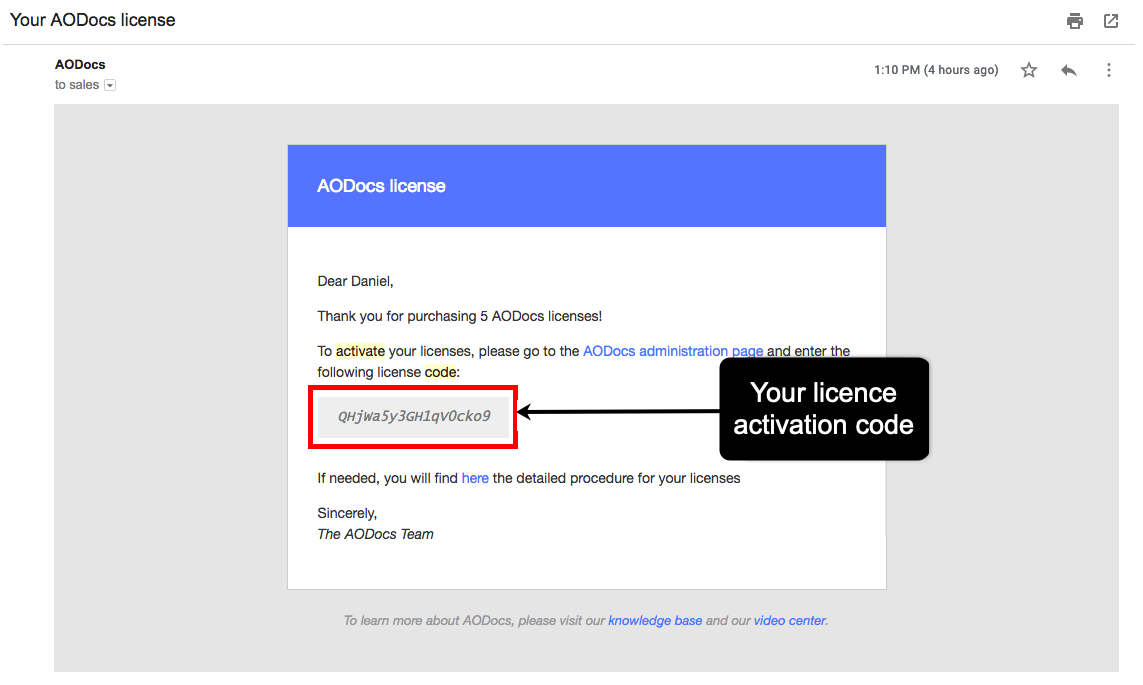Click the signature 'The AODocs Team'
Screen dimensions: 1143x685
pos(375,534)
